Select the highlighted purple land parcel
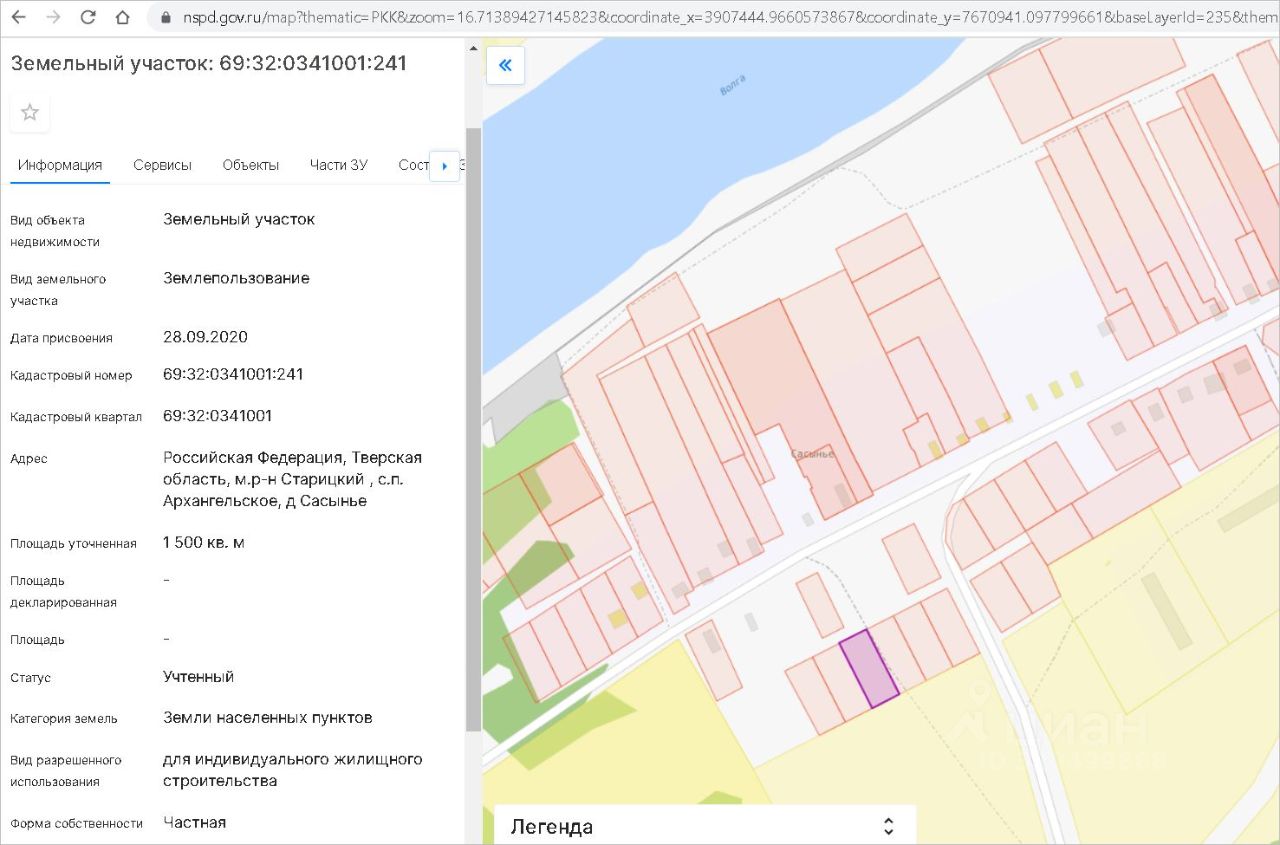 click(x=868, y=670)
